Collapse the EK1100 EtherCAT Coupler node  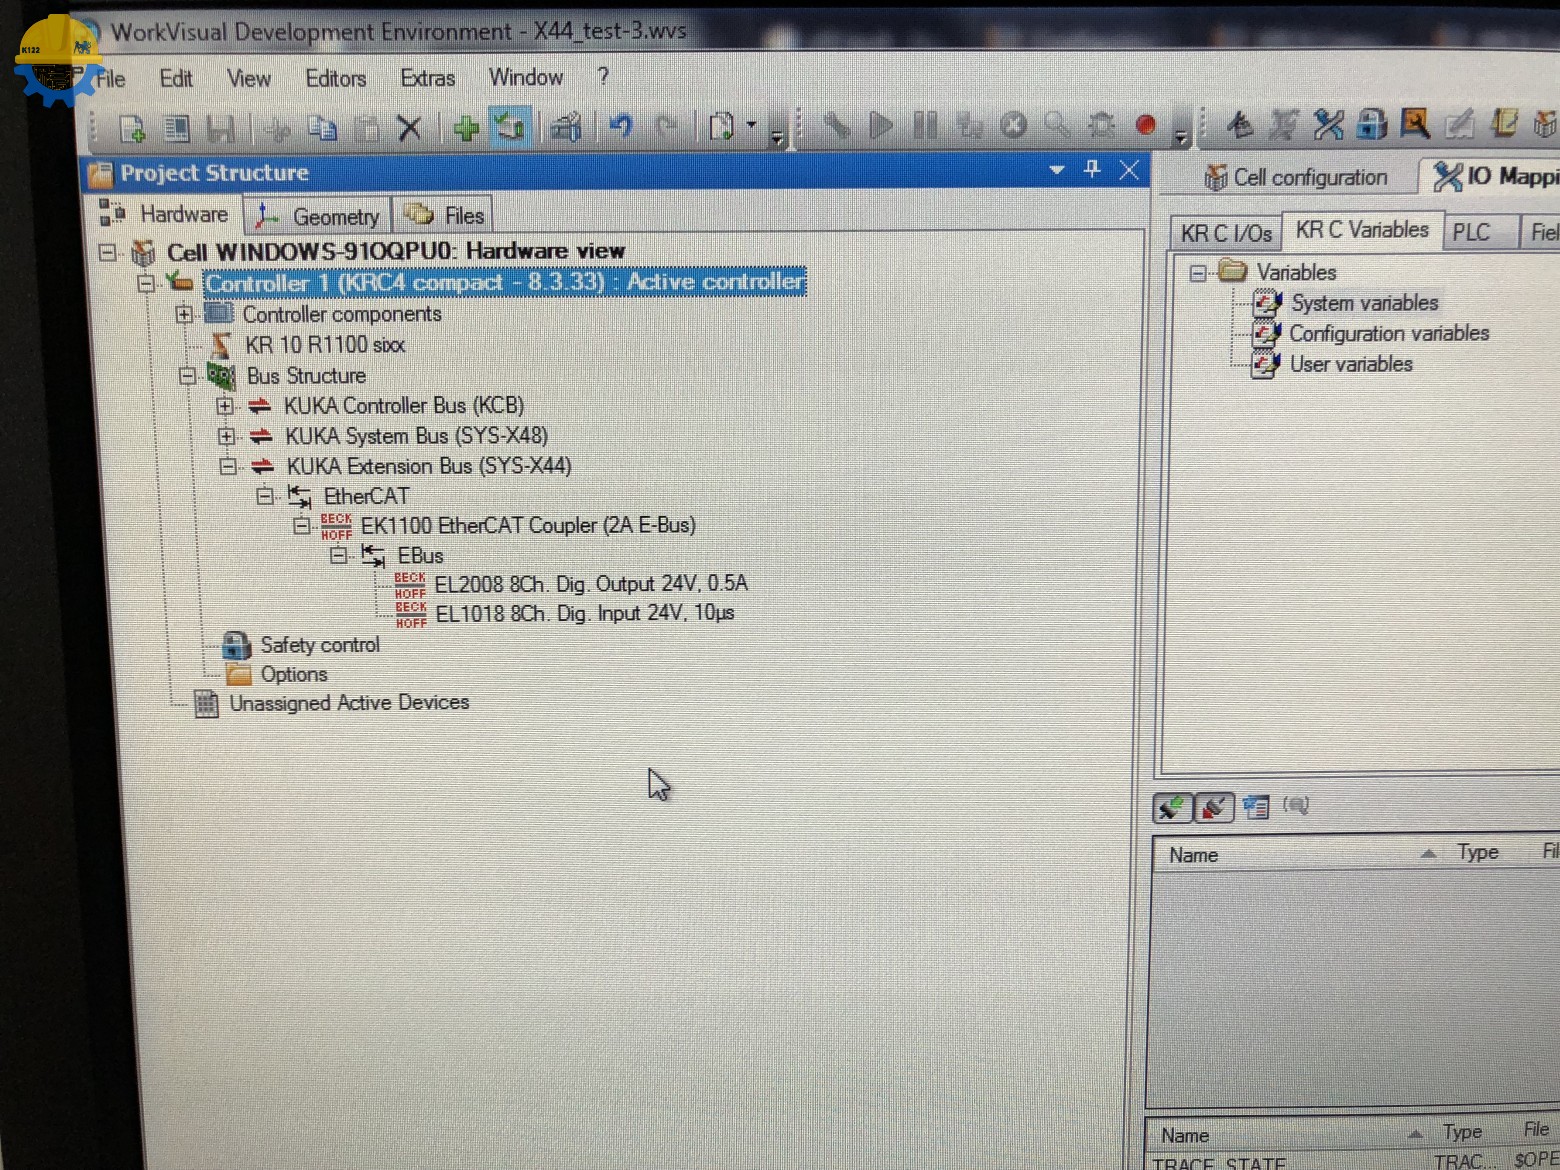[302, 526]
